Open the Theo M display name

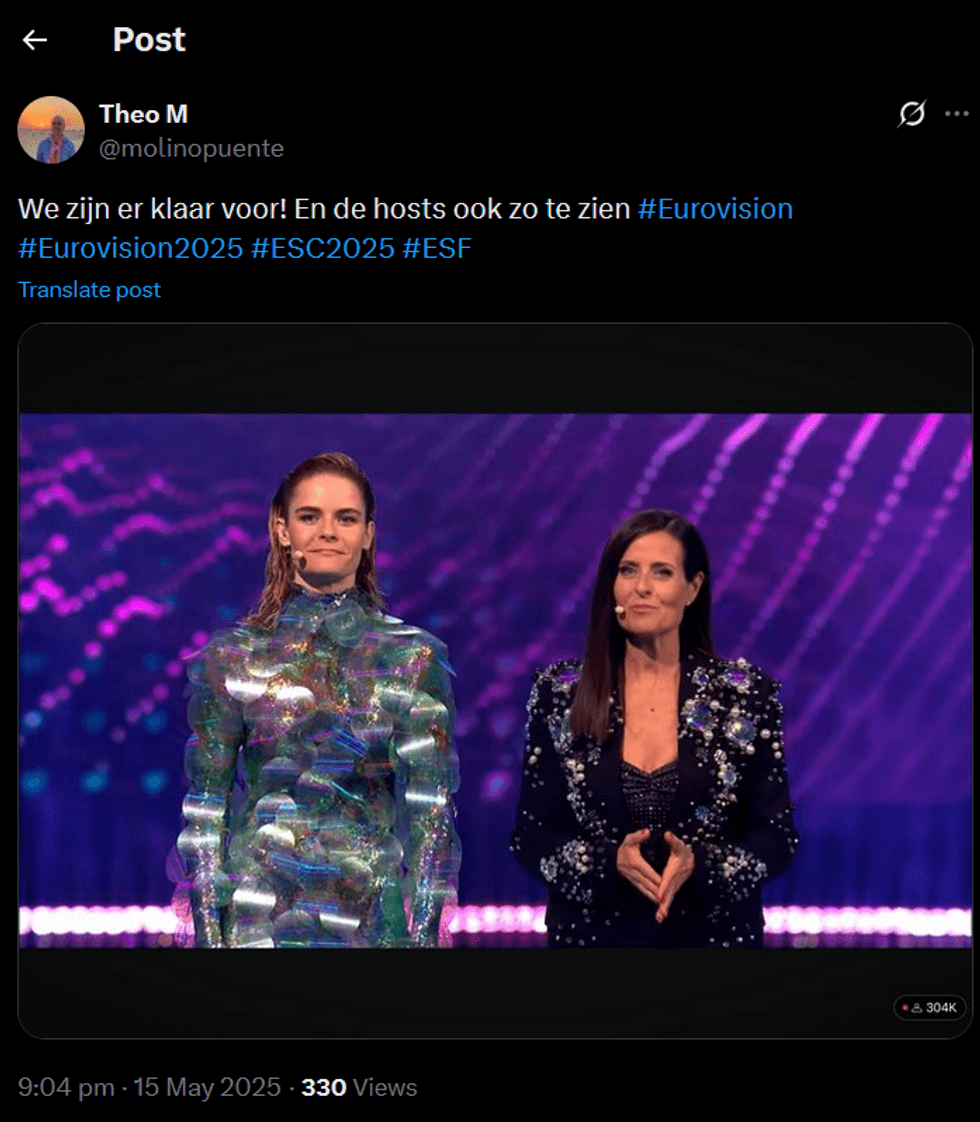[x=143, y=114]
